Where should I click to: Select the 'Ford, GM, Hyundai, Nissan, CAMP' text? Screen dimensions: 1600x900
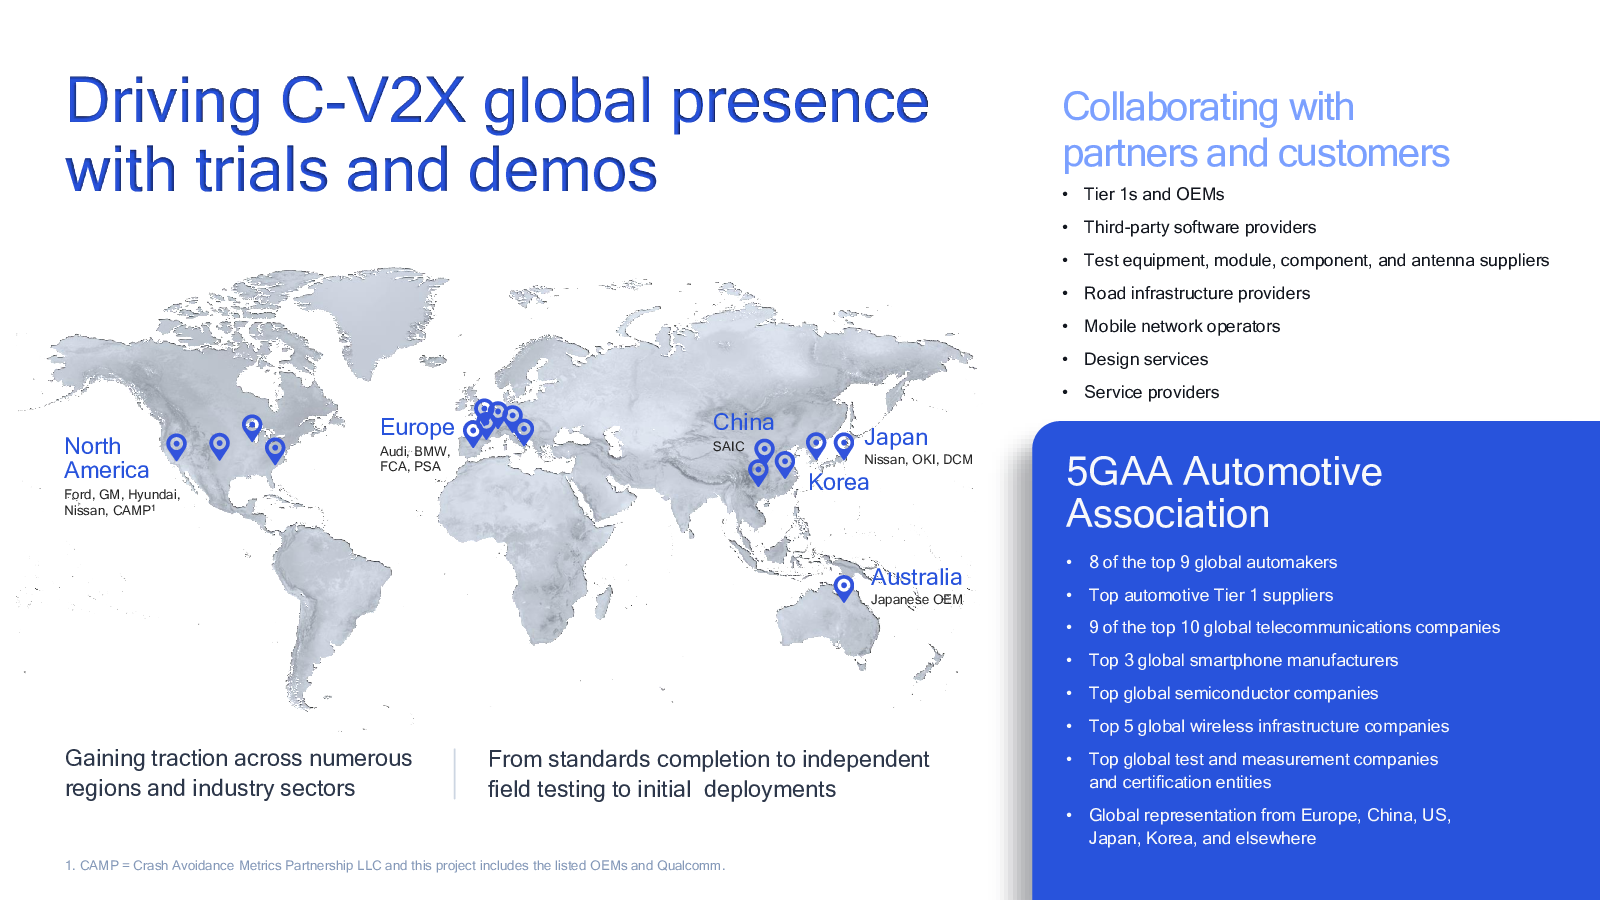tap(122, 502)
